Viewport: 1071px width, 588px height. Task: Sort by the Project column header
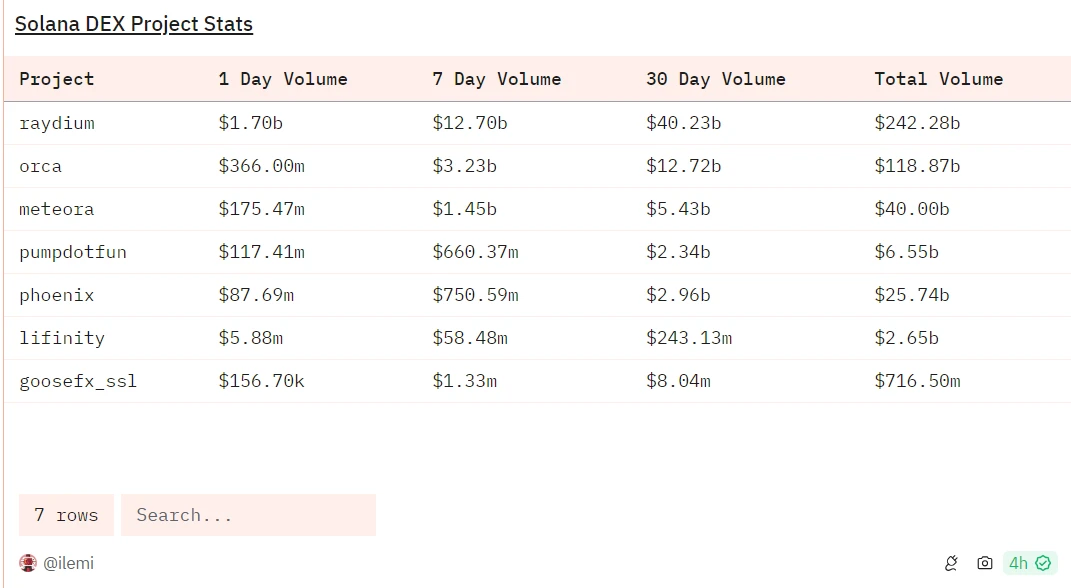pos(57,79)
